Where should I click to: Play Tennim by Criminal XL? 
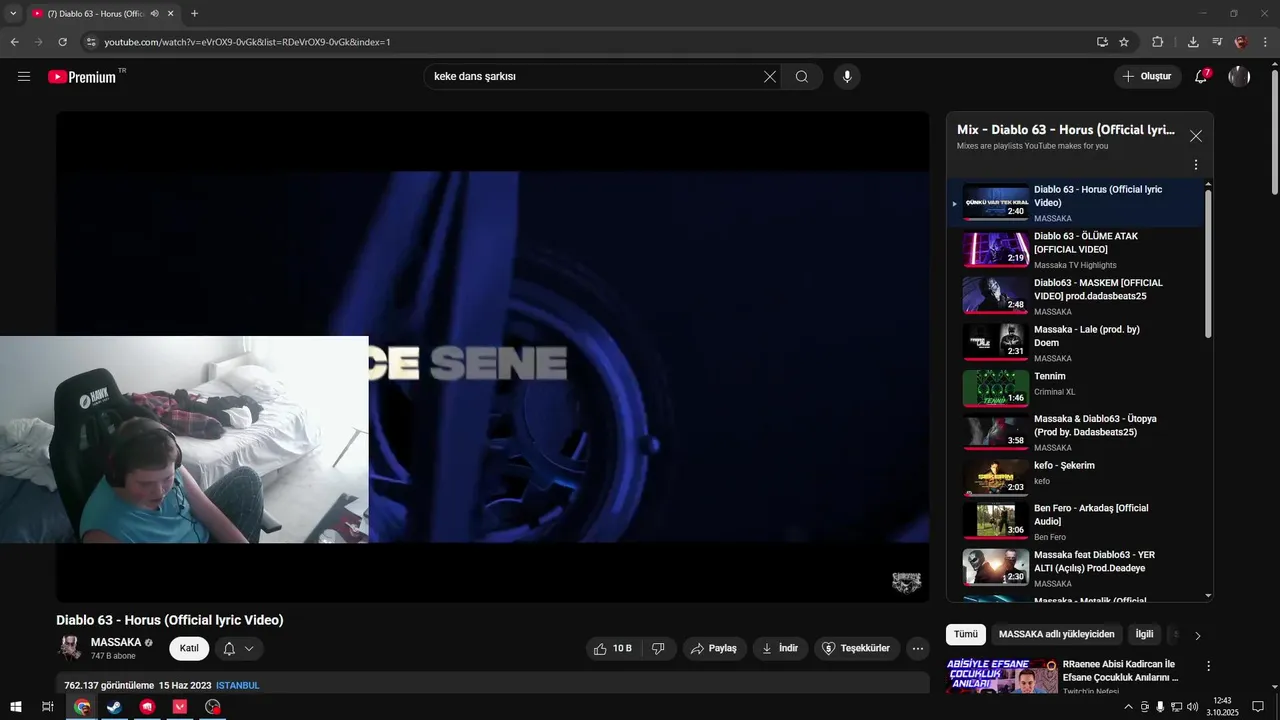[1076, 388]
